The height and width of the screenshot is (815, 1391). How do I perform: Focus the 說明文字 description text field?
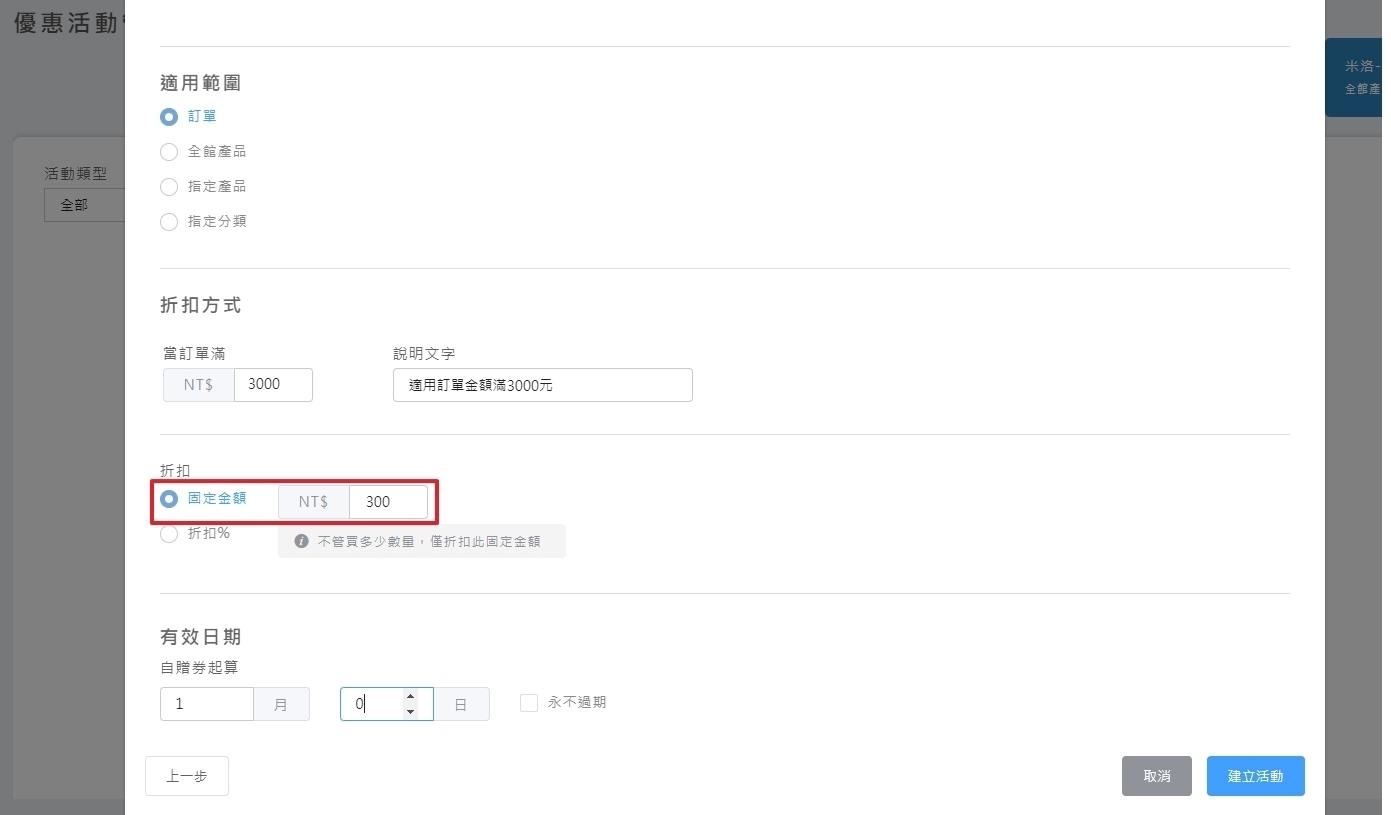pos(542,385)
